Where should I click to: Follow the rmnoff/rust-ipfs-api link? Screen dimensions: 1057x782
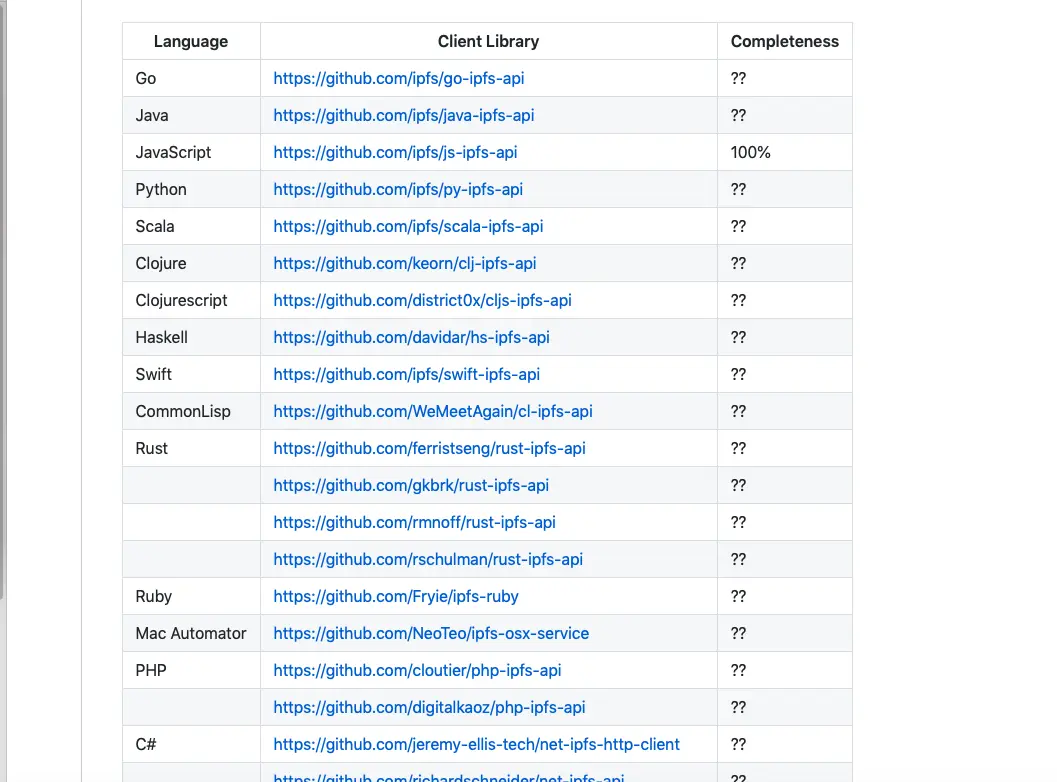tap(414, 522)
